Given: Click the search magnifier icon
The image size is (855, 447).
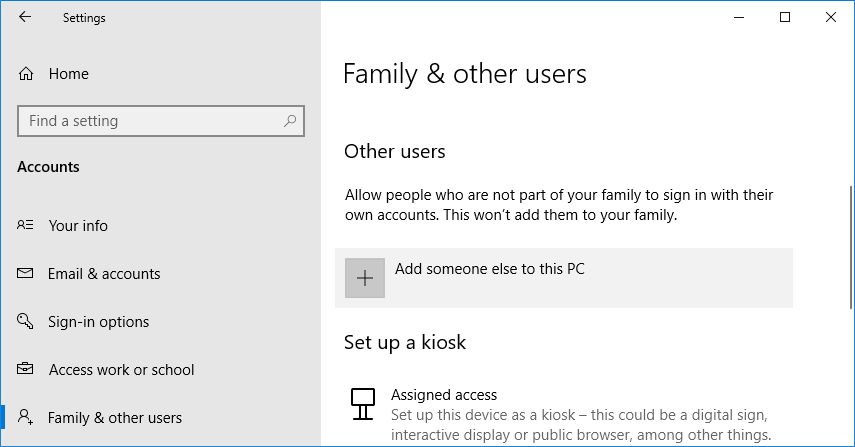Looking at the screenshot, I should tap(290, 121).
